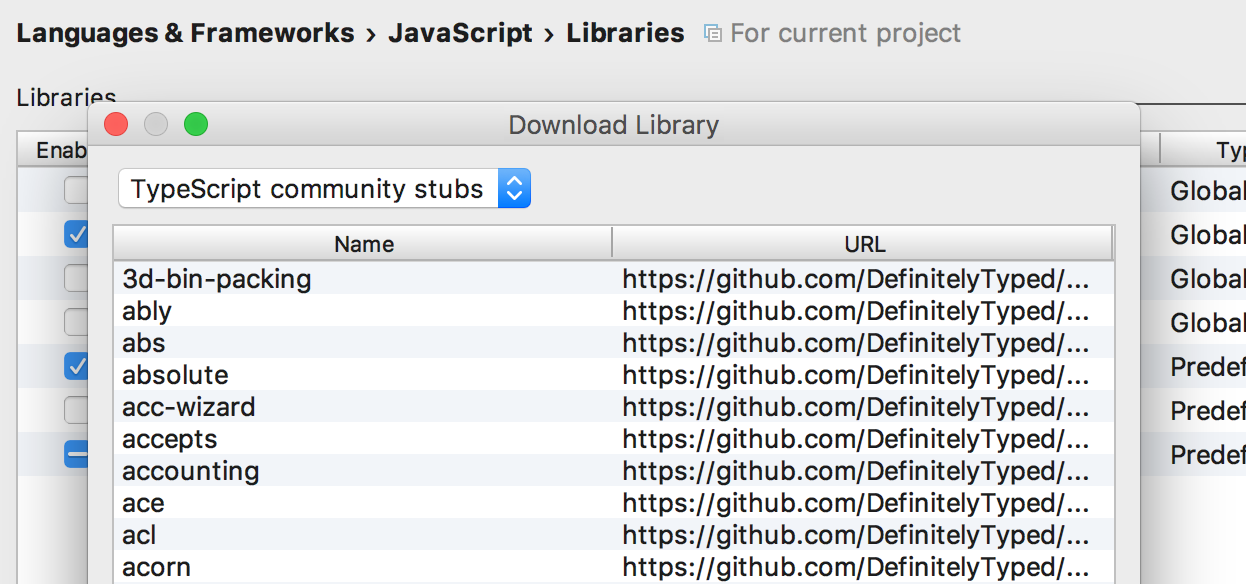
Task: Click the URL cell for accepts
Action: click(x=864, y=438)
